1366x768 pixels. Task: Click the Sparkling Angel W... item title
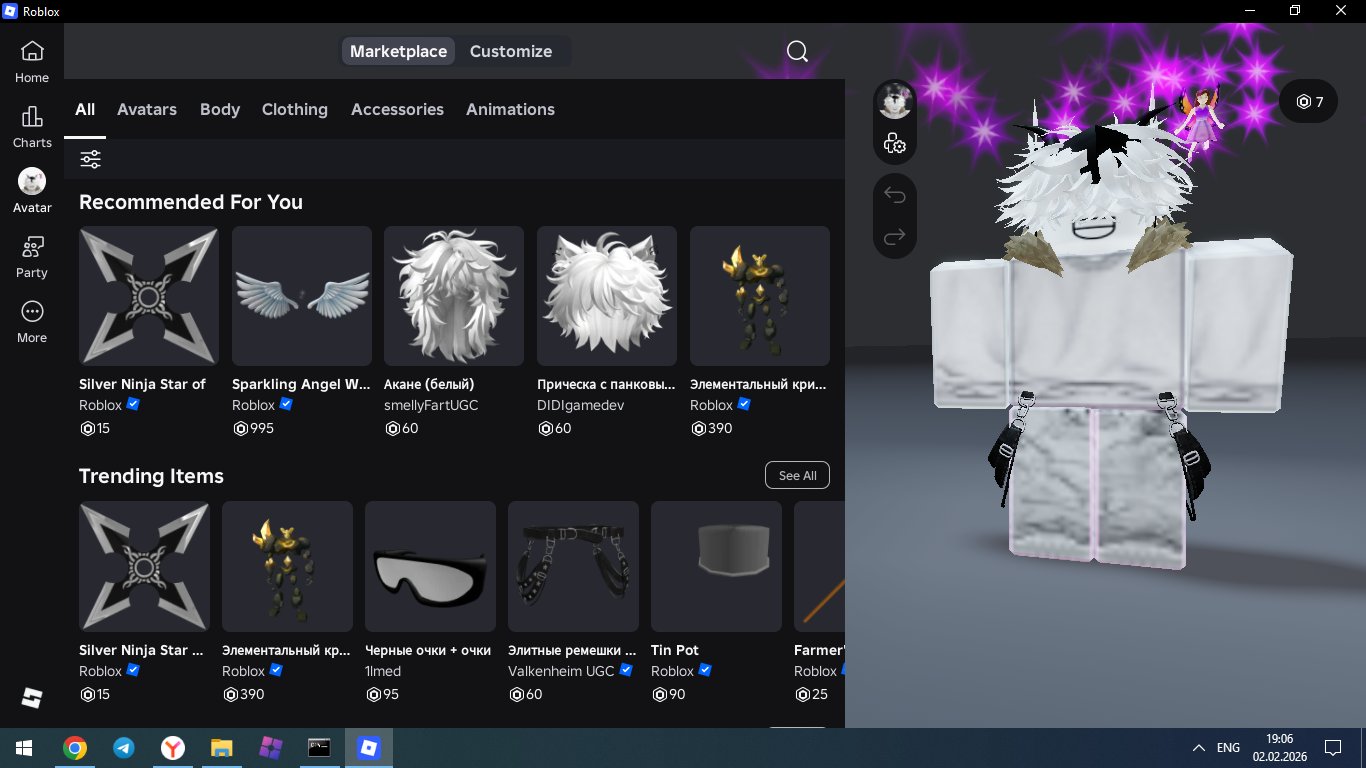coord(301,384)
